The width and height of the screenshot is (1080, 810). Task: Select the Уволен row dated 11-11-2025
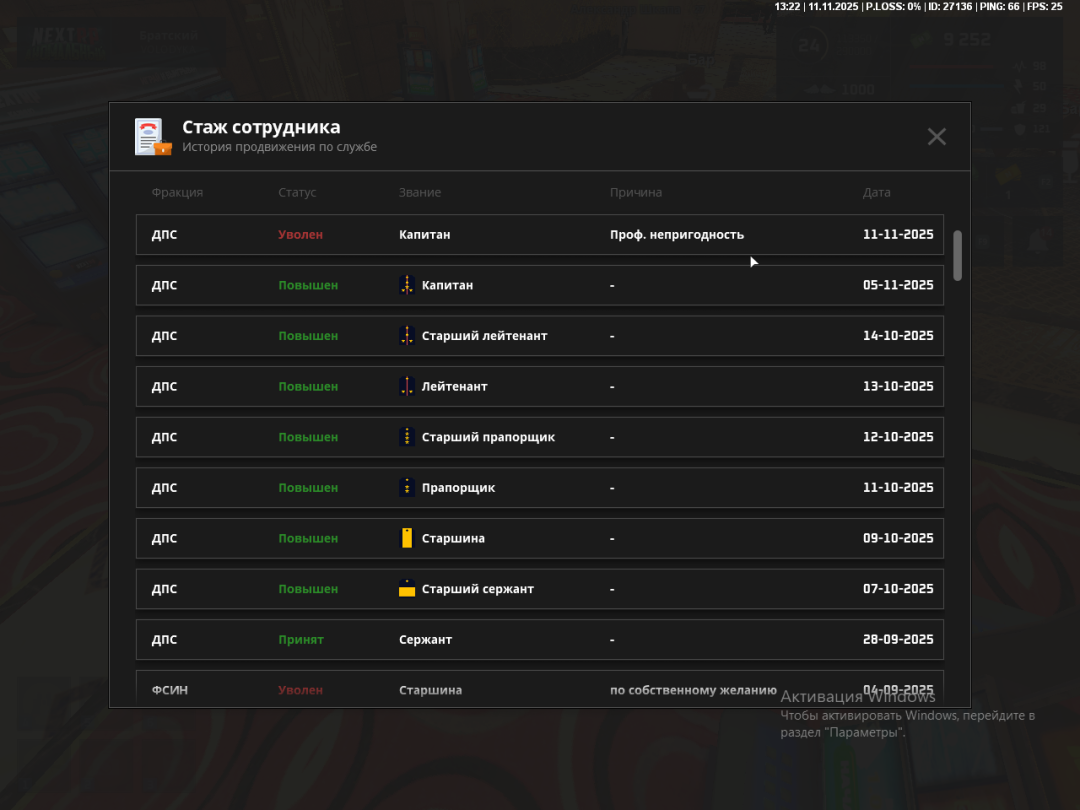click(x=539, y=235)
